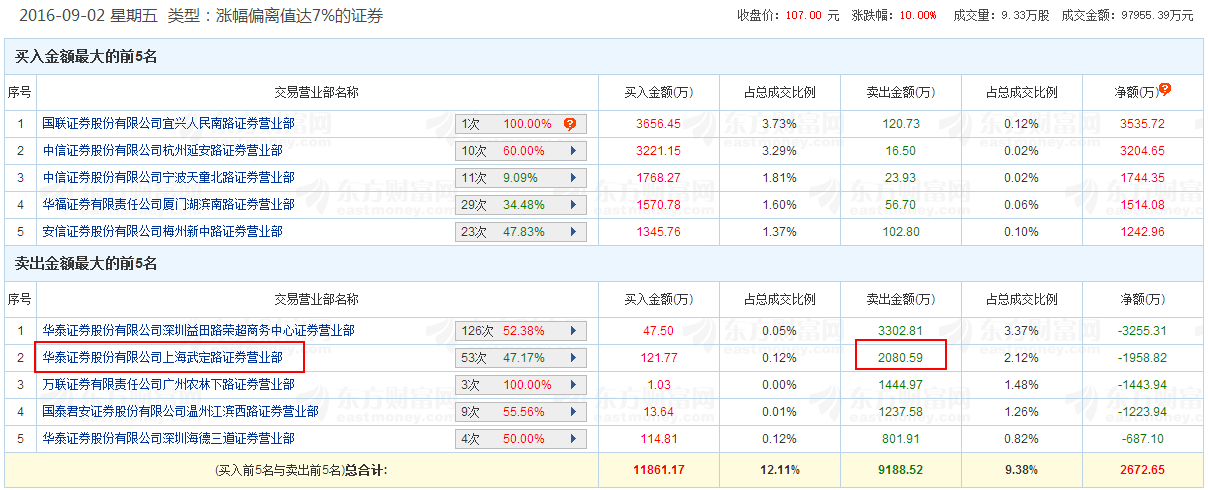The height and width of the screenshot is (490, 1208).
Task: Click buy amount 3221.15 in 中信证券杭州 row
Action: pos(658,151)
